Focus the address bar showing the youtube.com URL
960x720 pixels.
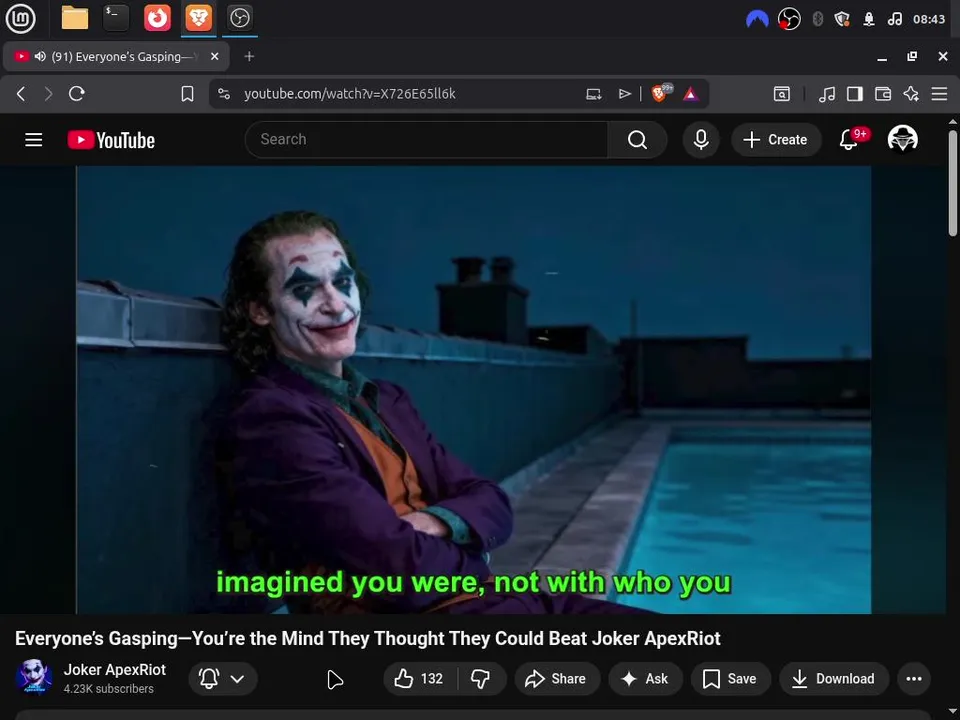coord(350,94)
